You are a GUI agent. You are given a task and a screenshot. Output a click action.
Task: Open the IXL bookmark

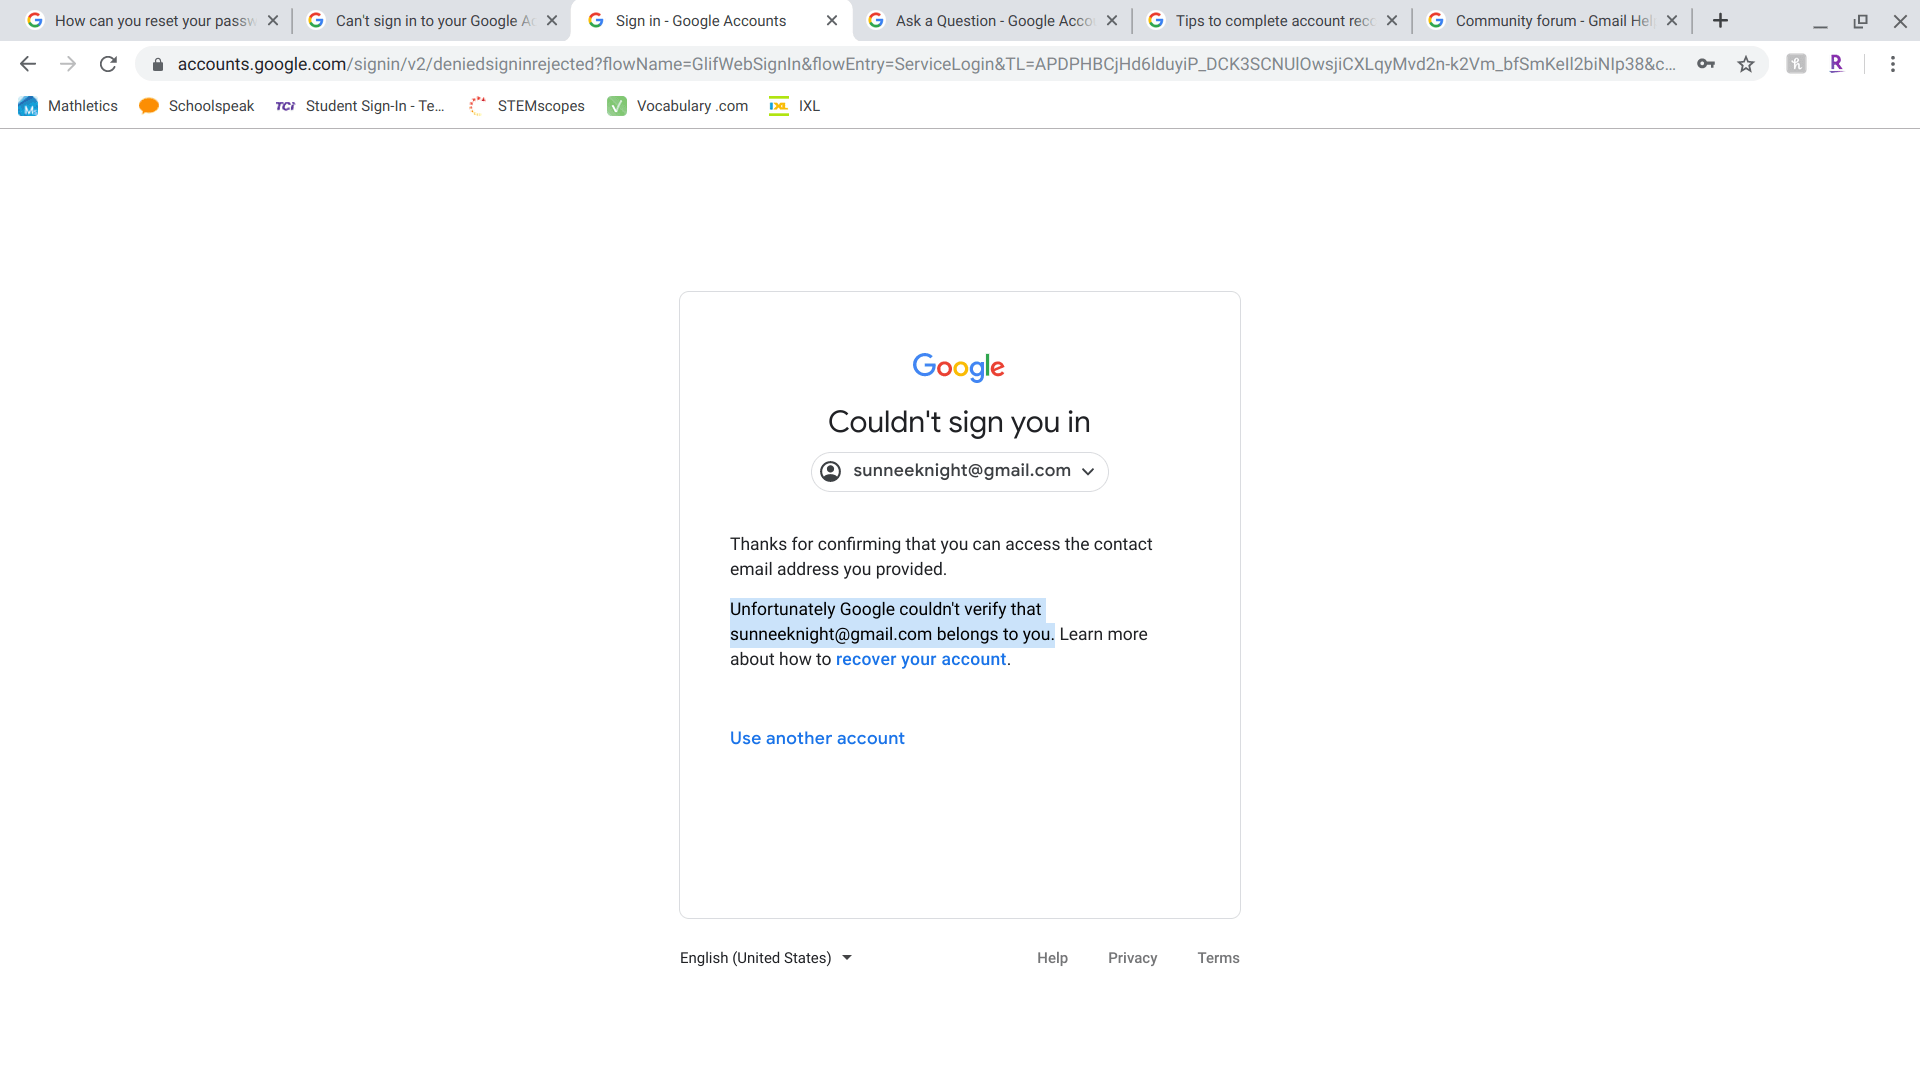click(x=795, y=106)
